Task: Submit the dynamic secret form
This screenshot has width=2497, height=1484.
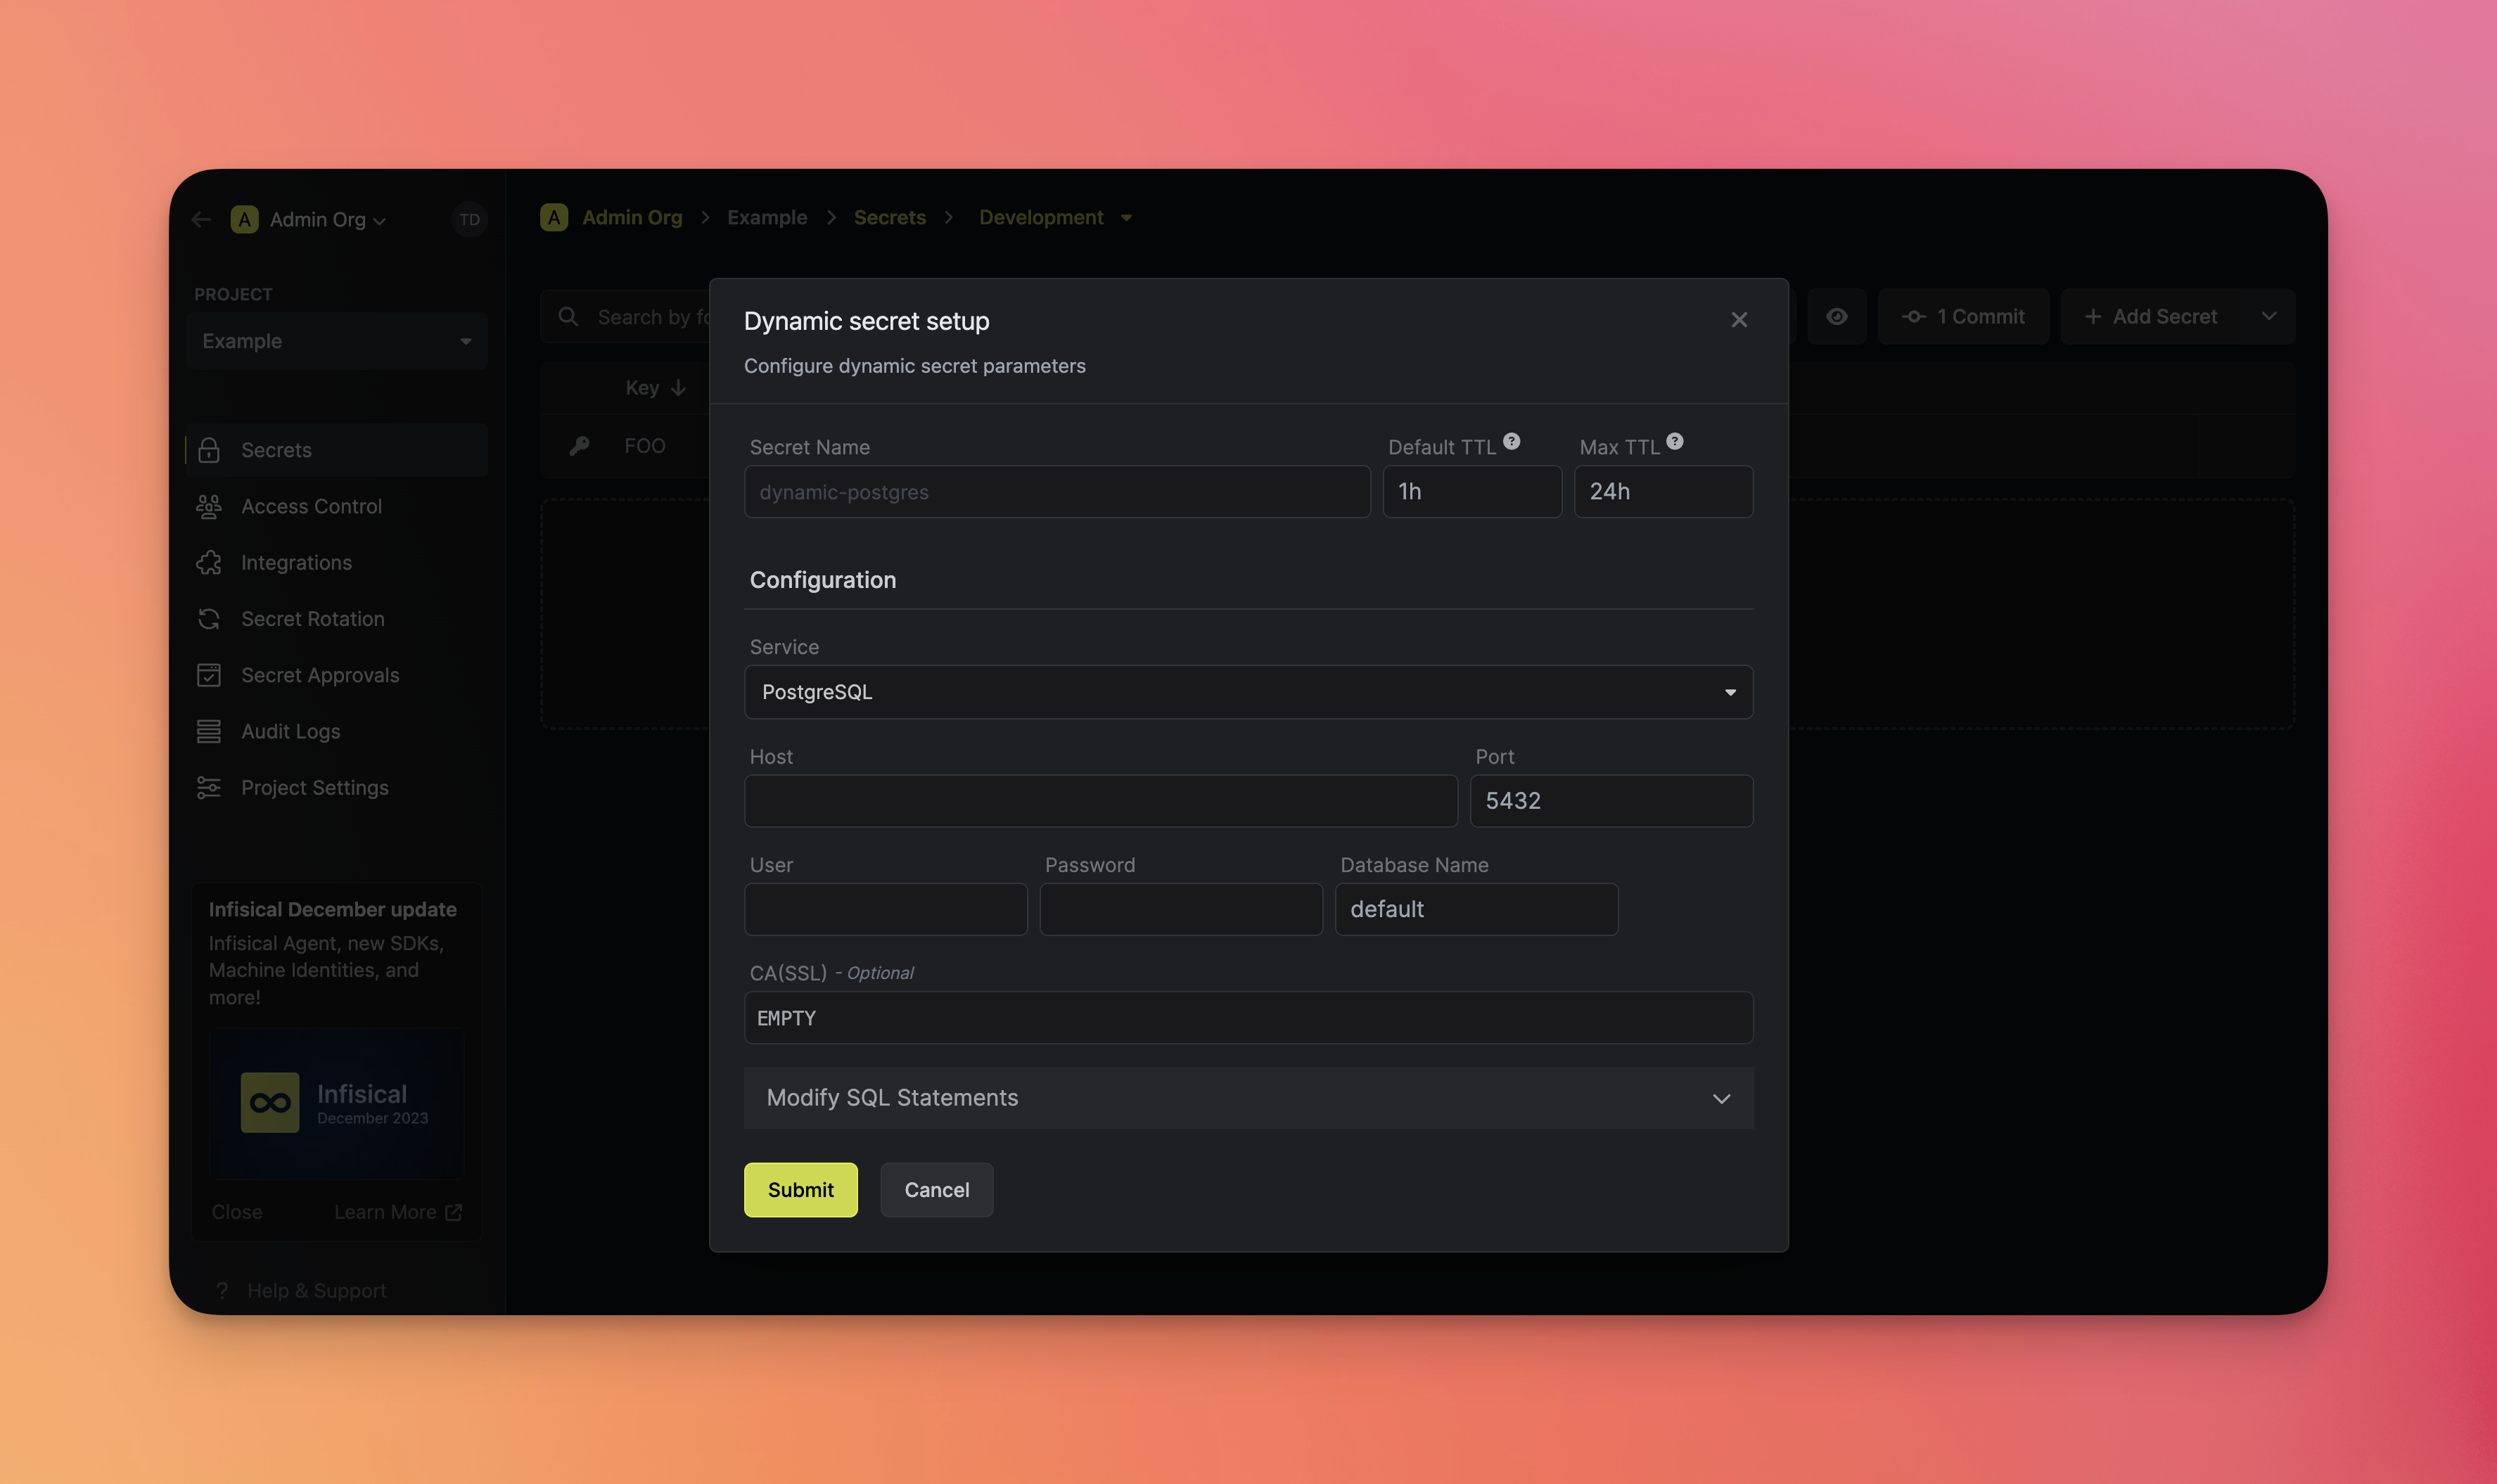Action: pos(800,1190)
